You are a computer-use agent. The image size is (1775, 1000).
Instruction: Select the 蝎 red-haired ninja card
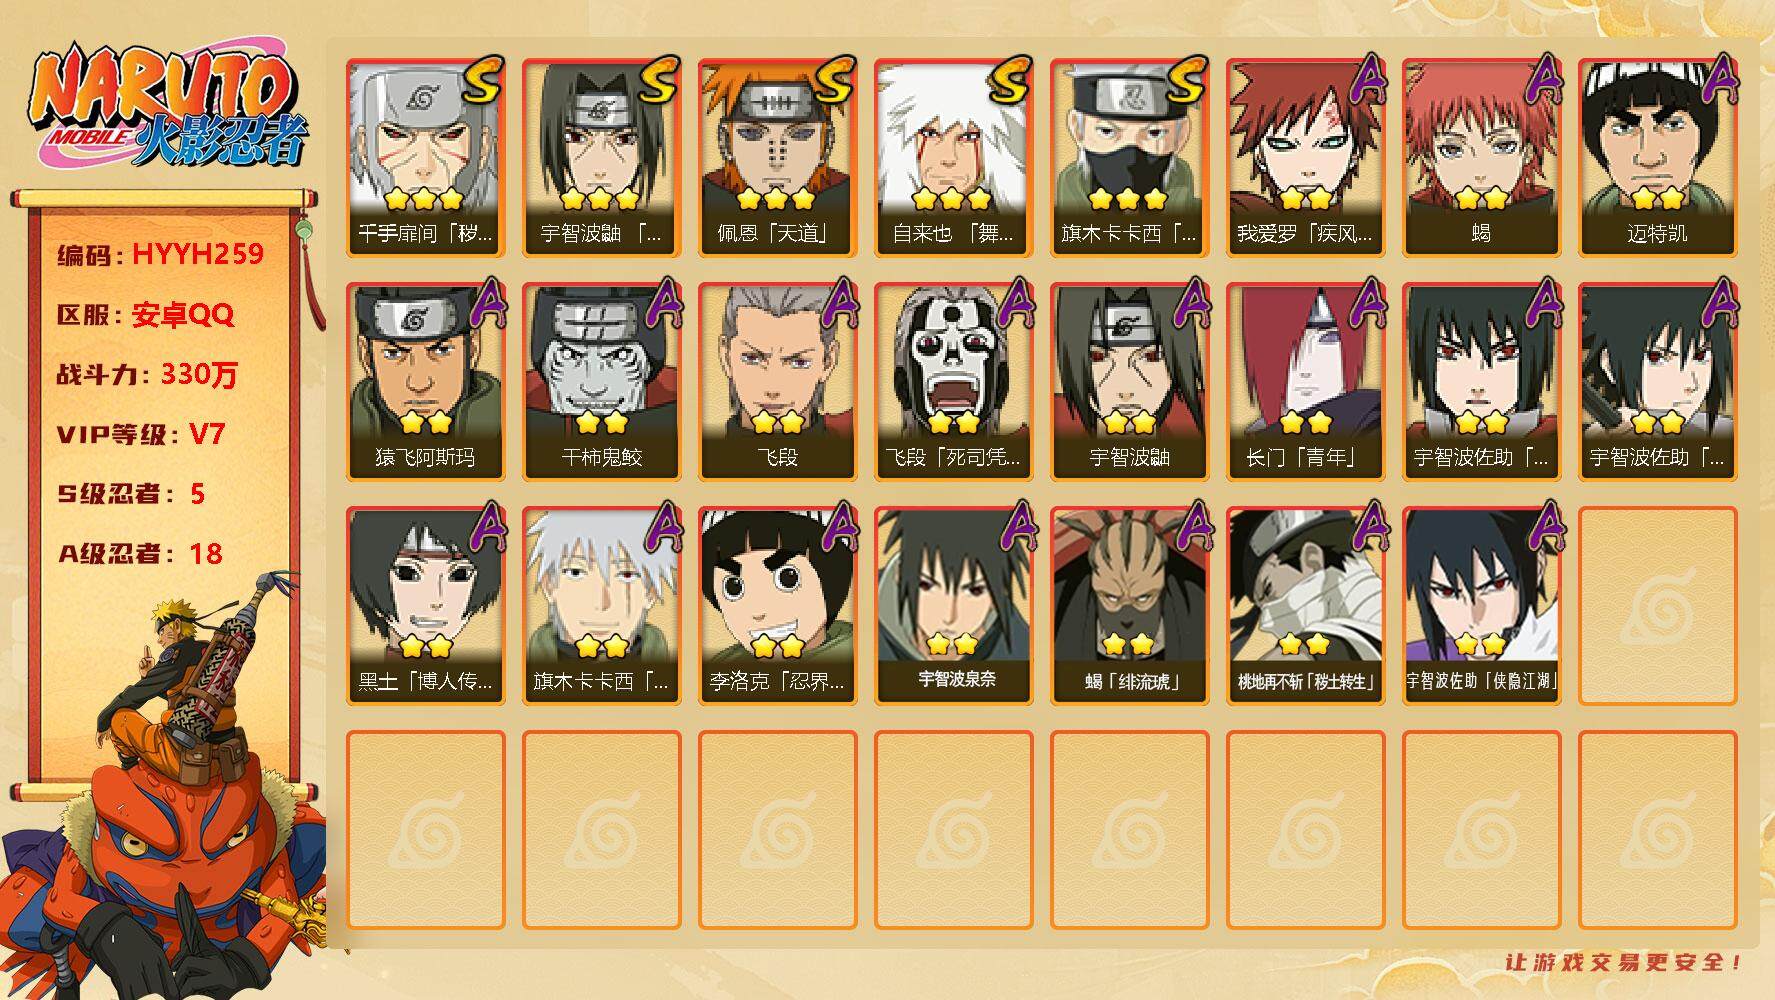(1481, 158)
